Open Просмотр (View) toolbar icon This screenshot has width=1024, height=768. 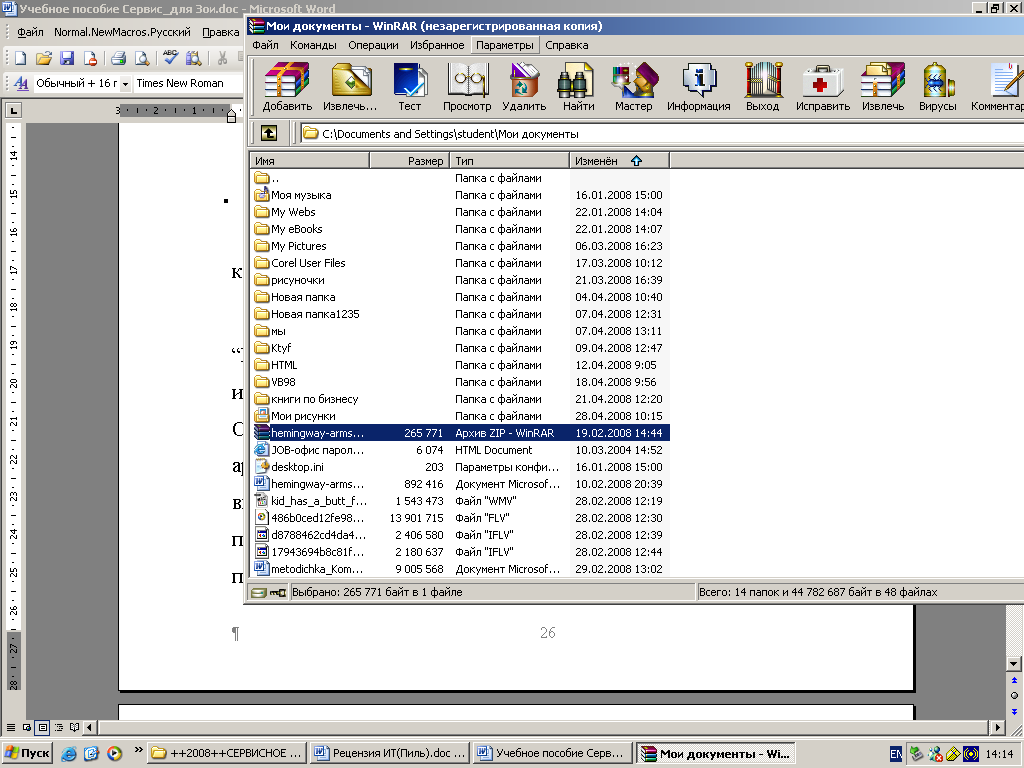467,87
